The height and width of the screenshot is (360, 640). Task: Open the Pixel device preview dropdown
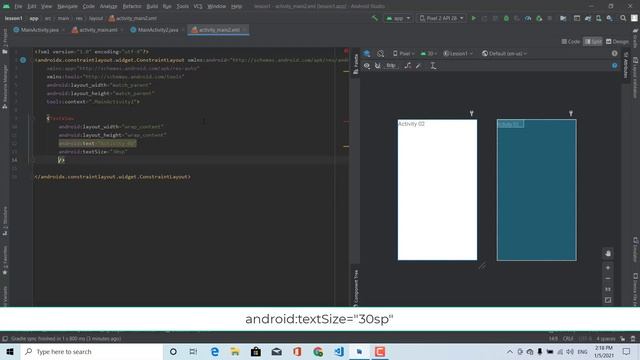[x=403, y=53]
